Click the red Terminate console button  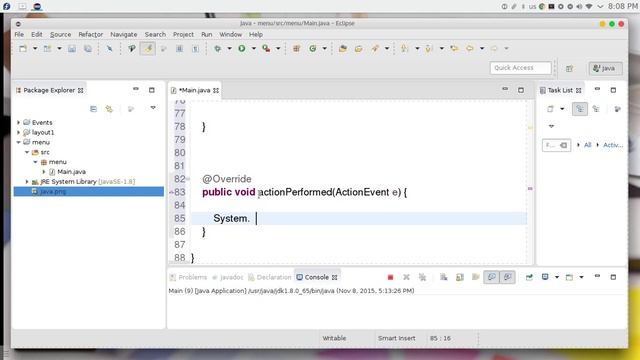pyautogui.click(x=390, y=277)
